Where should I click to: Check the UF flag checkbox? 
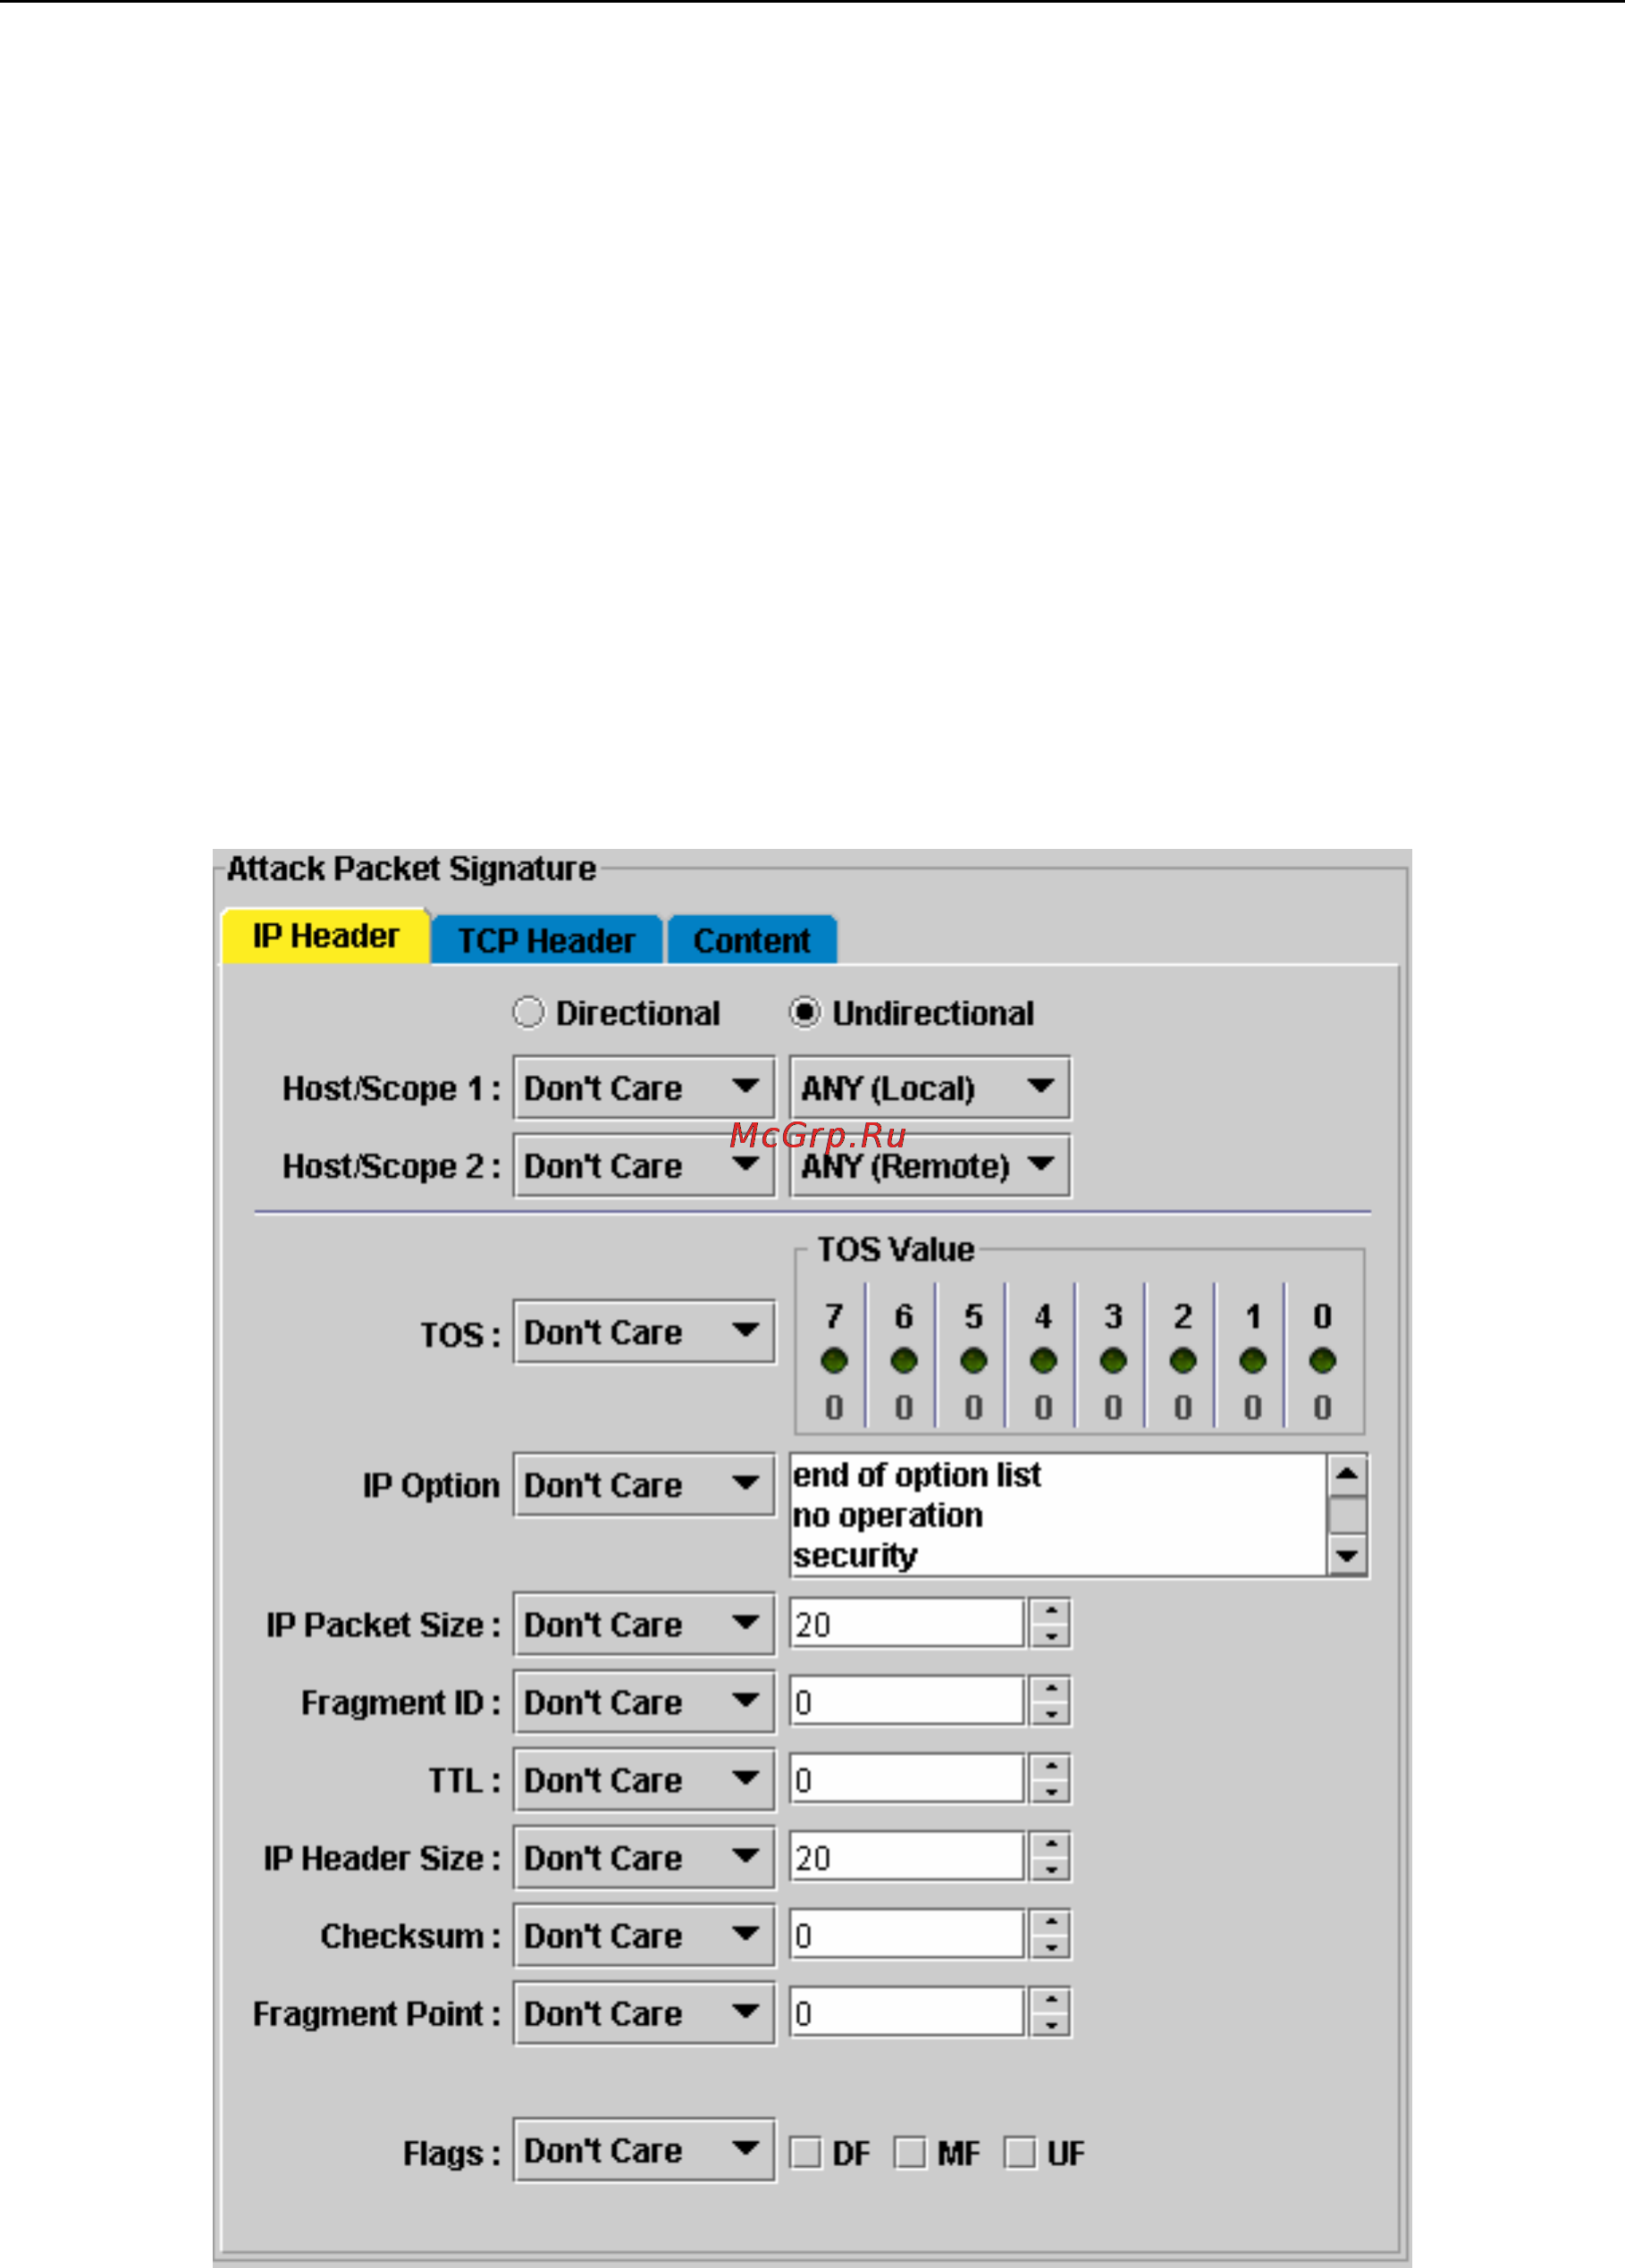(1020, 2152)
